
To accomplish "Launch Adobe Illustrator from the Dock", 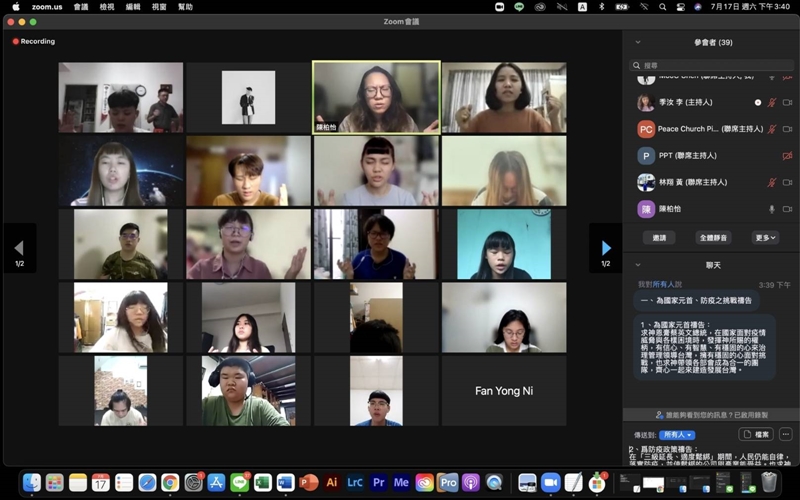I will [x=332, y=482].
